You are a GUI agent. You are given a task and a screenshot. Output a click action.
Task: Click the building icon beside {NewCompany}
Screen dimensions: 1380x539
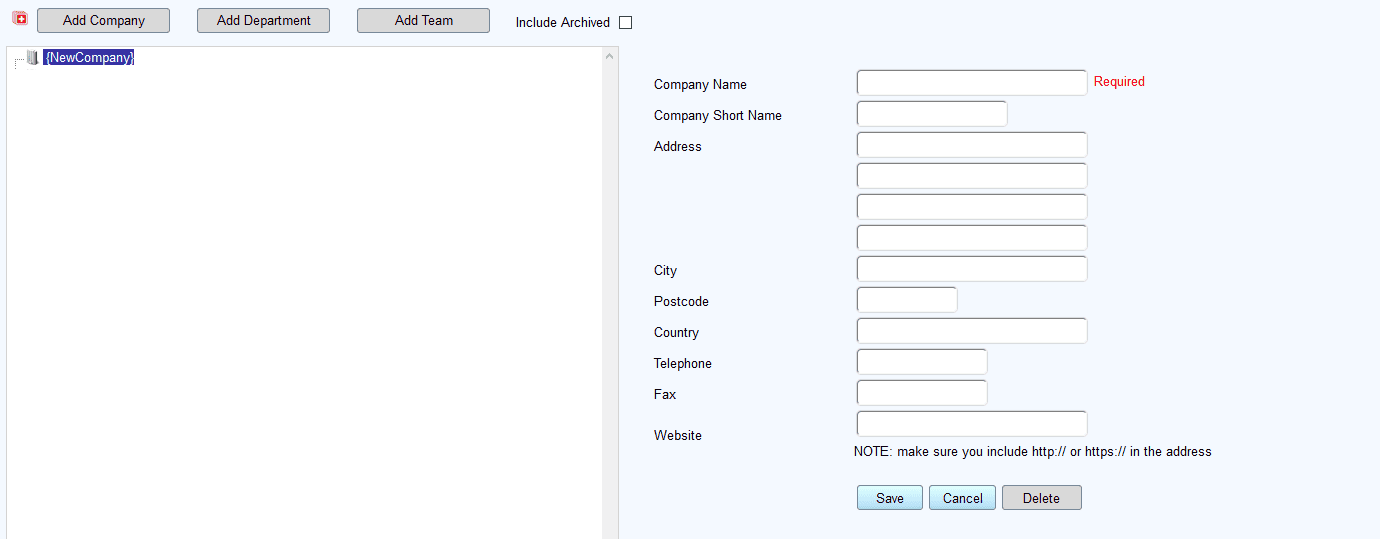(x=32, y=58)
